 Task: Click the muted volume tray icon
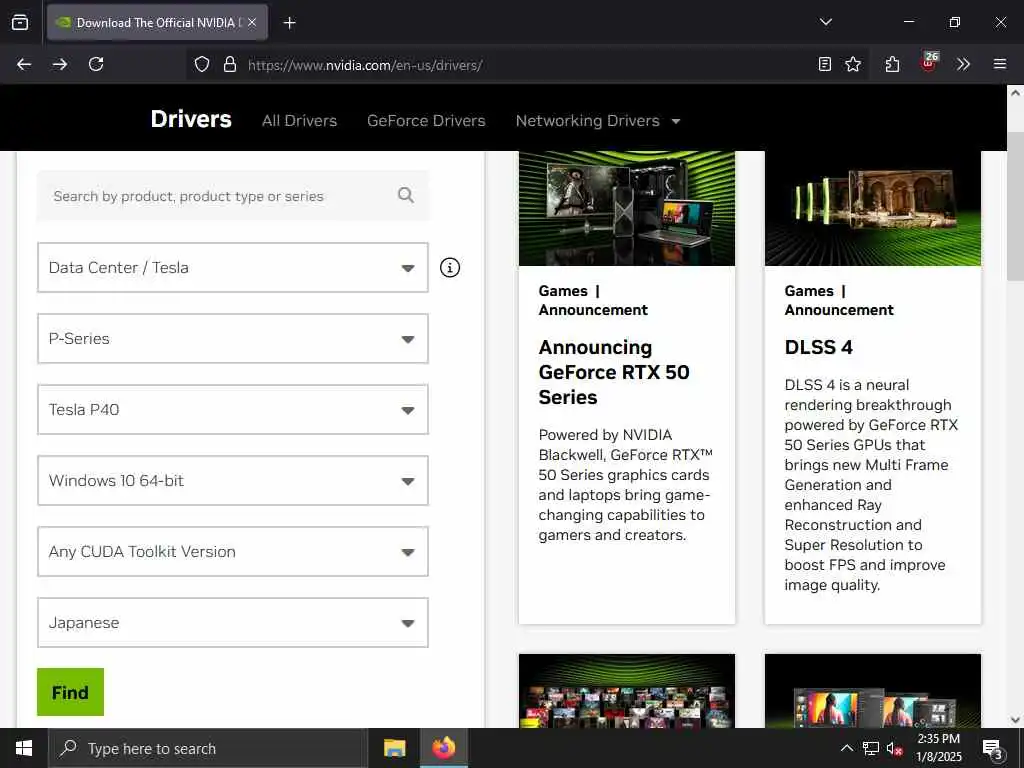(895, 748)
